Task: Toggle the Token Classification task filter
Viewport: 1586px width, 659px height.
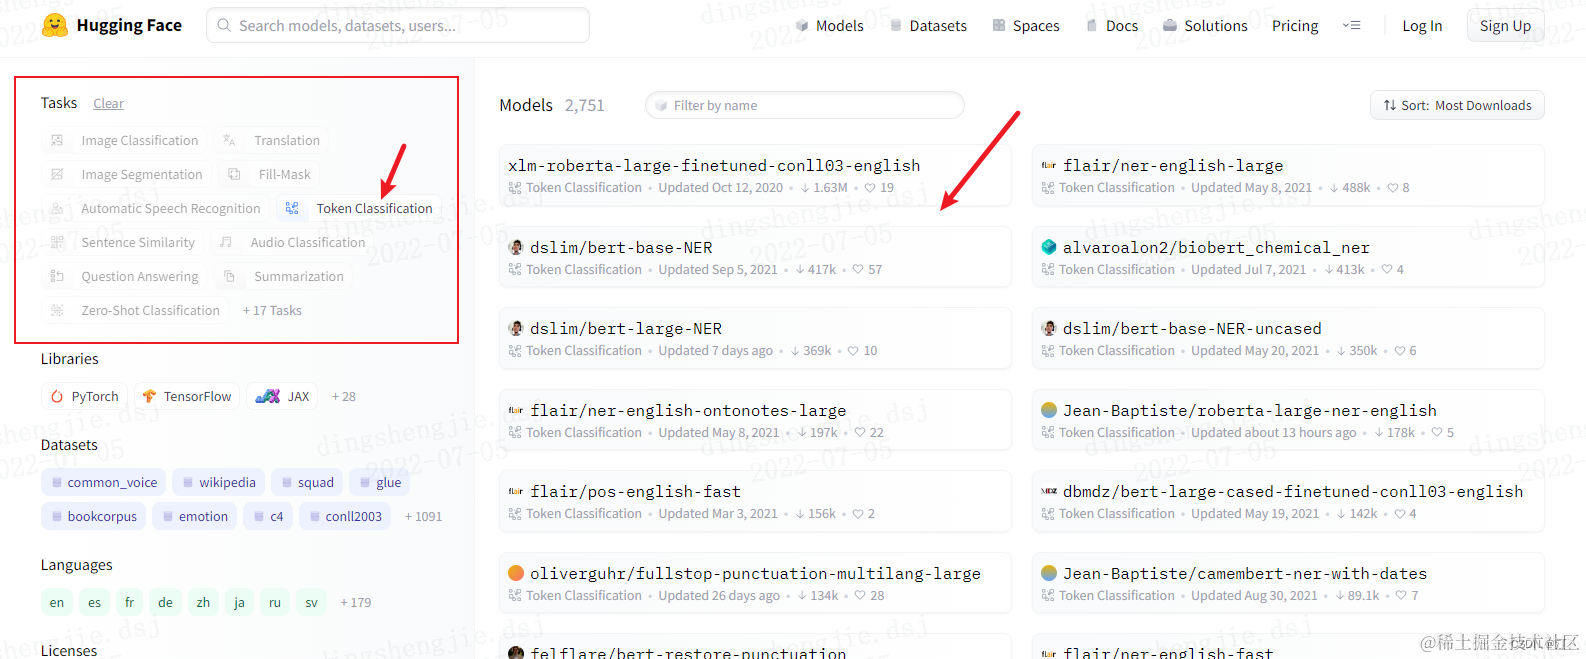Action: tap(359, 208)
